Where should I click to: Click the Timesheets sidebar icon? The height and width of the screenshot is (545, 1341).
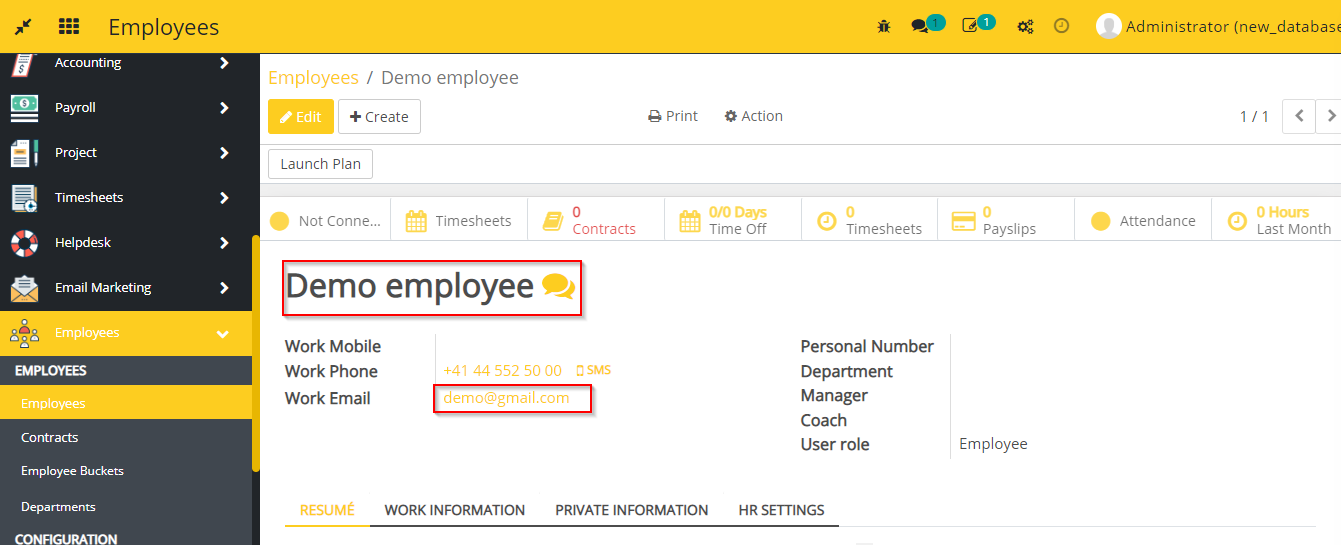(24, 198)
